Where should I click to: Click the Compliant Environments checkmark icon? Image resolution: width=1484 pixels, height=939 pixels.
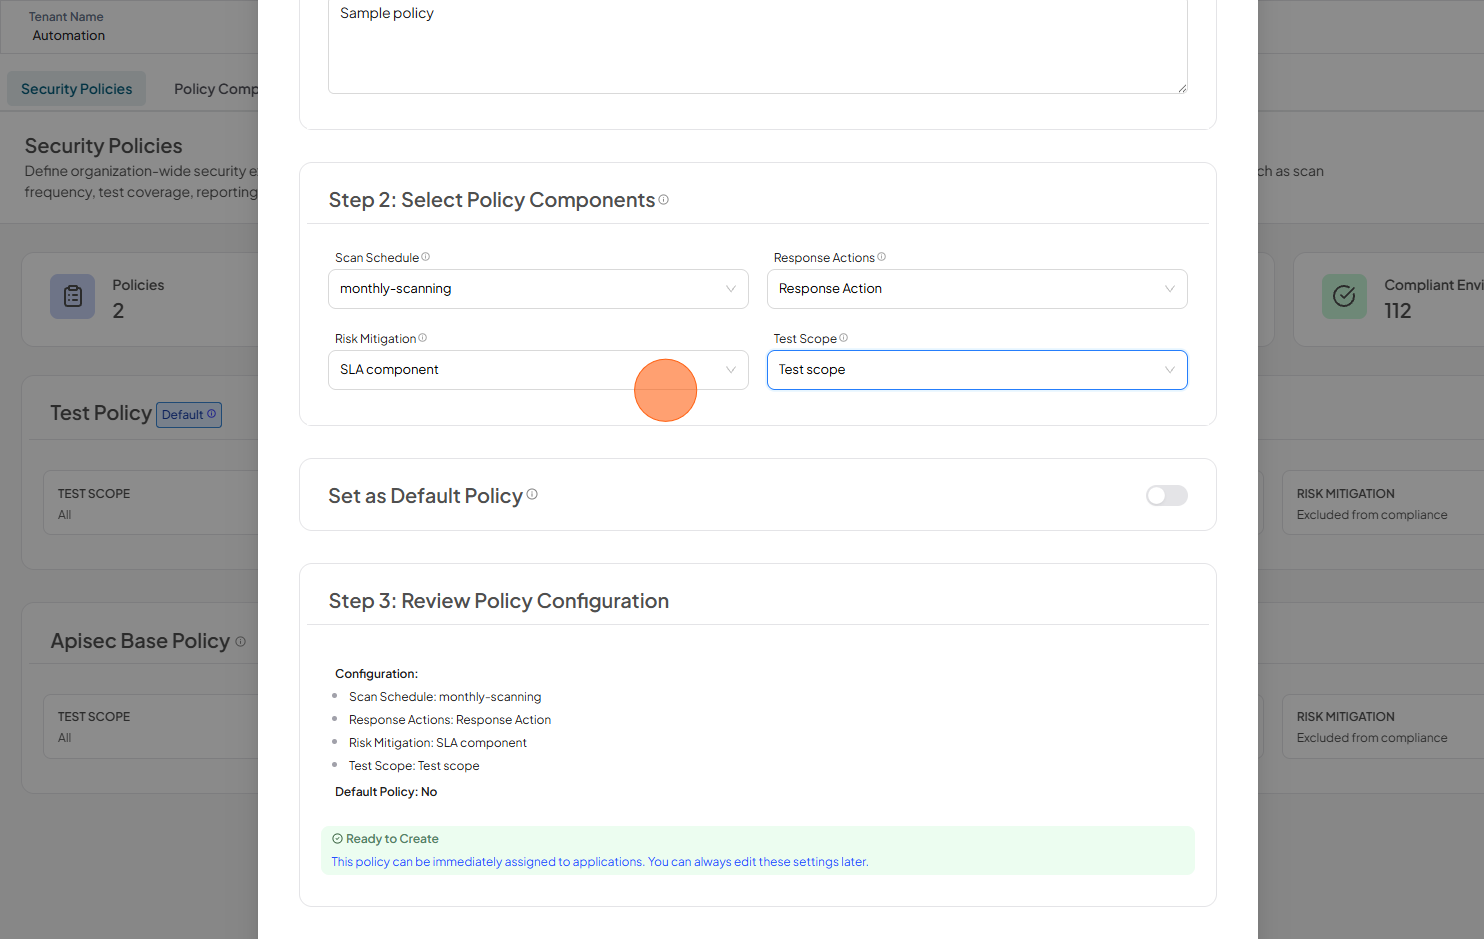tap(1344, 297)
